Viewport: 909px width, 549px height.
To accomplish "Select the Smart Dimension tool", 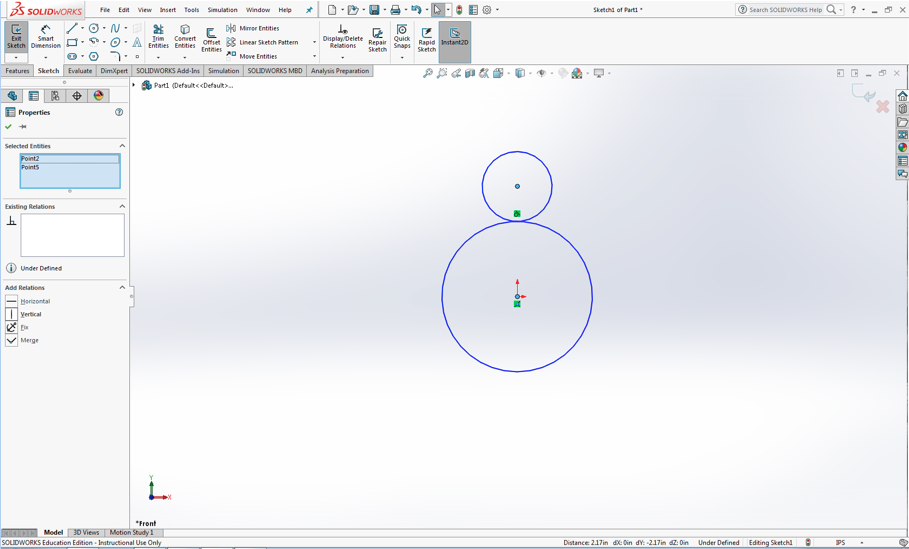I will click(x=46, y=38).
